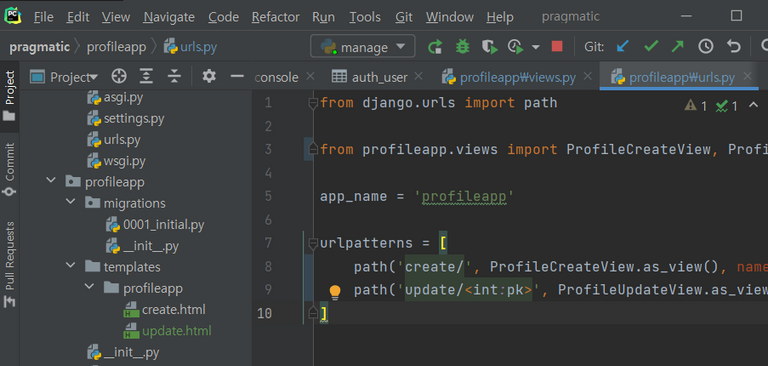Open the manage run configuration dropdown
Viewport: 768px width, 366px height.
[x=363, y=47]
